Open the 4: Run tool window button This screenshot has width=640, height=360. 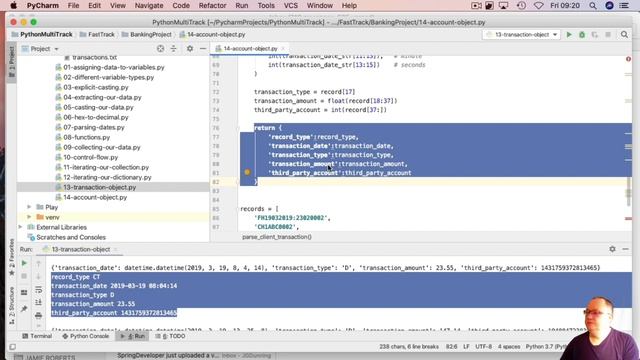[x=133, y=336]
